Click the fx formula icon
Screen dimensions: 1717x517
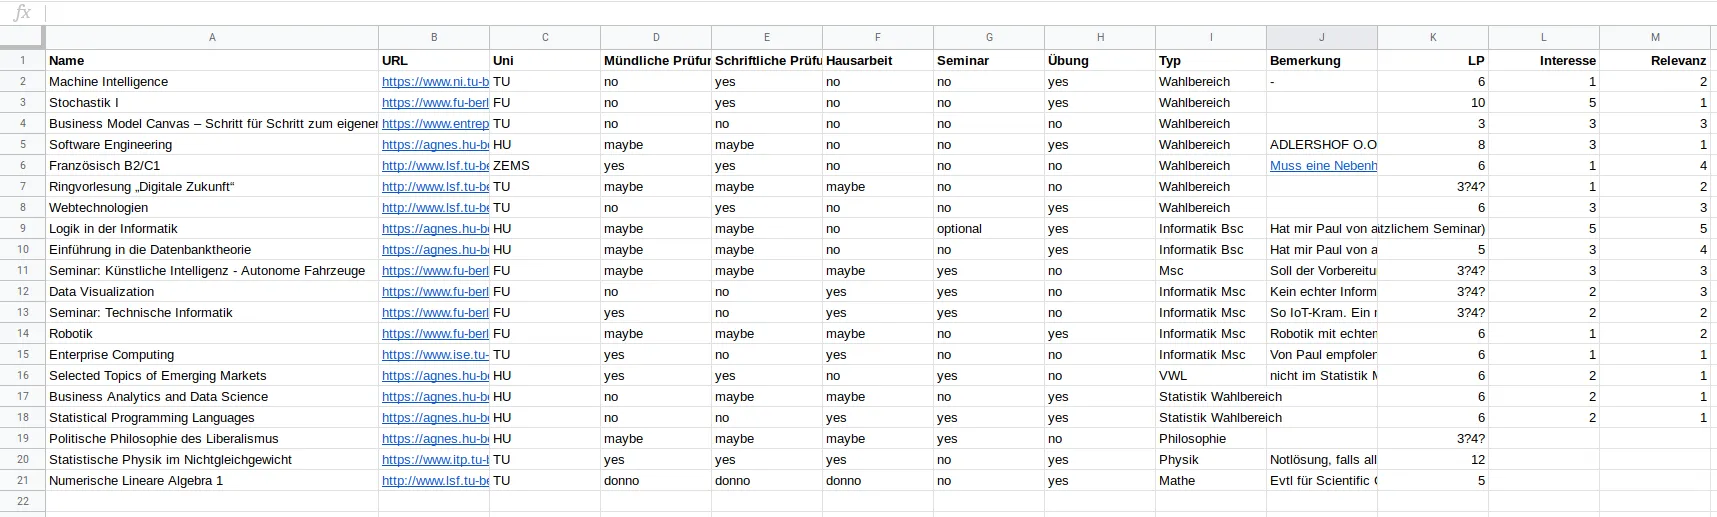(22, 13)
